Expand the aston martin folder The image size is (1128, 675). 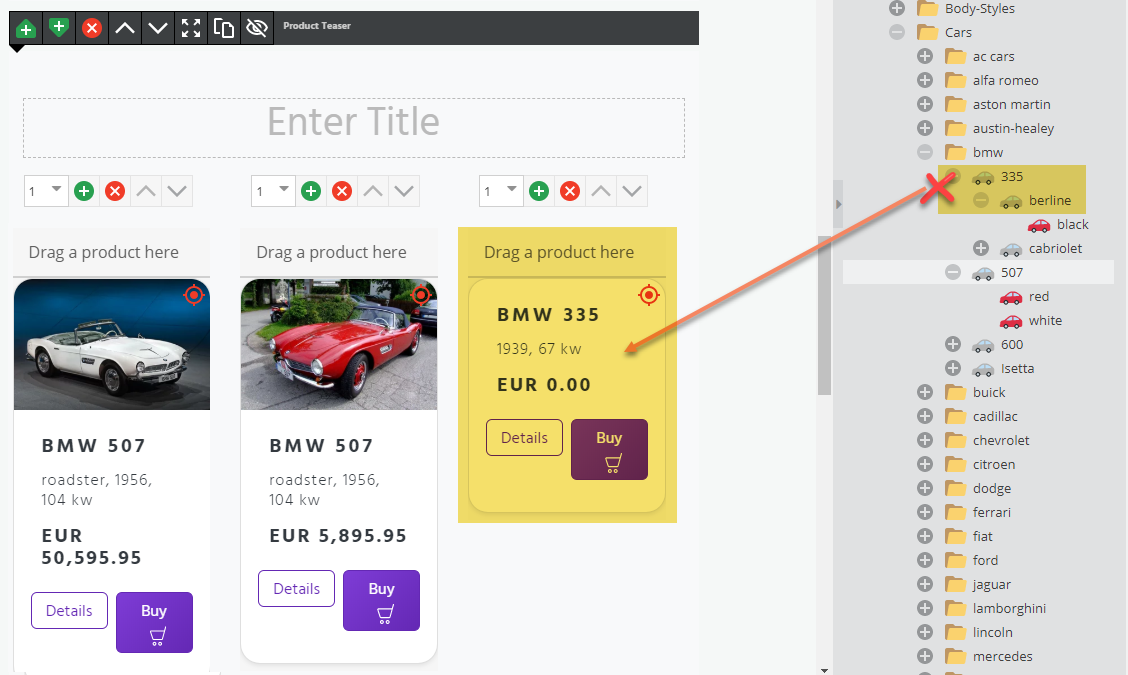click(x=925, y=104)
